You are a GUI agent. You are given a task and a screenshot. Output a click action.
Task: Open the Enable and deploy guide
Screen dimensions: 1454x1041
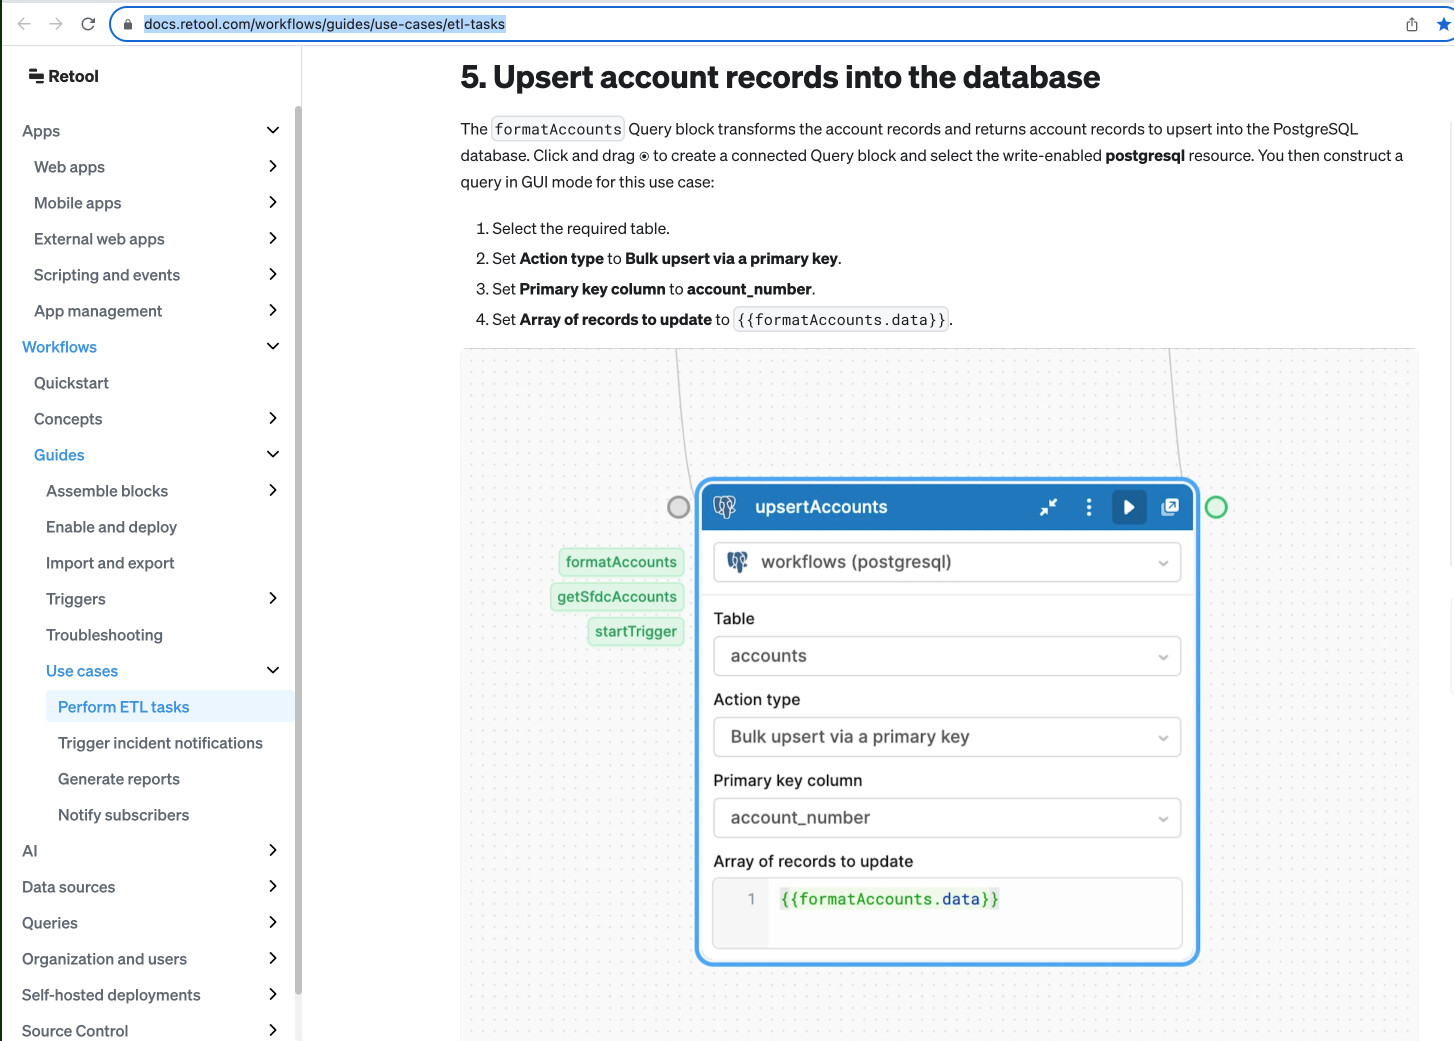coord(111,527)
